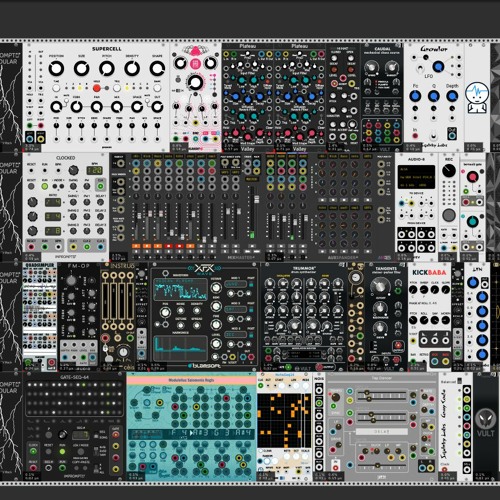The image size is (500, 500).
Task: Click the green GATE jack on FM-OP
Action: tap(83, 358)
